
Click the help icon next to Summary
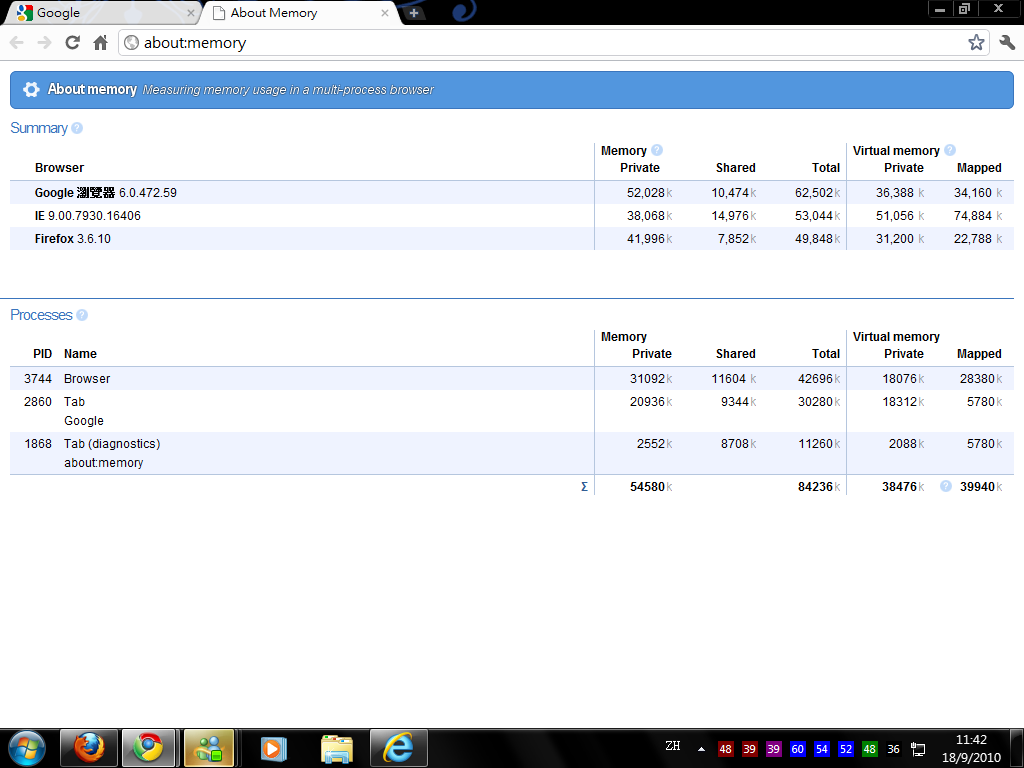tap(77, 128)
